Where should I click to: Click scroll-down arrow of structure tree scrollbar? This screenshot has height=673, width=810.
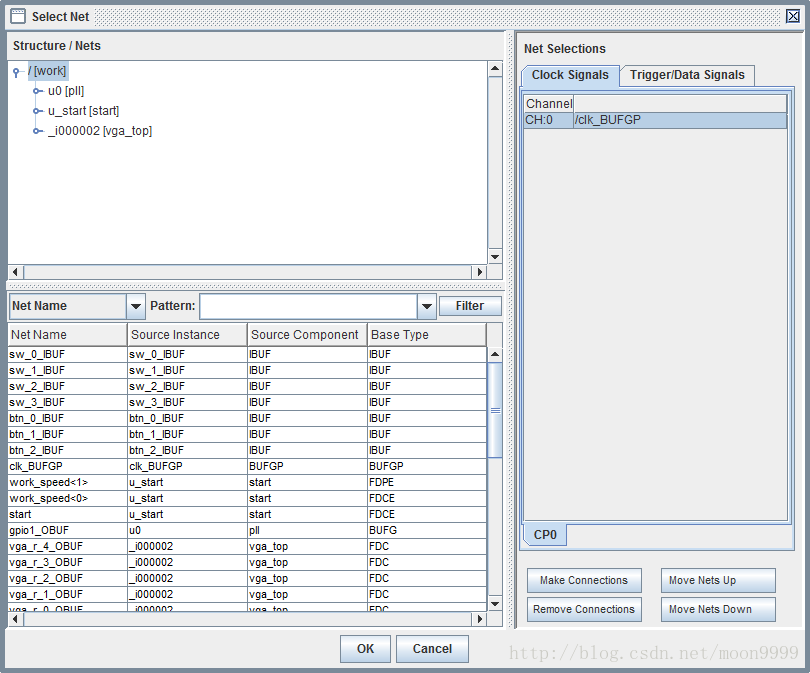tap(495, 257)
